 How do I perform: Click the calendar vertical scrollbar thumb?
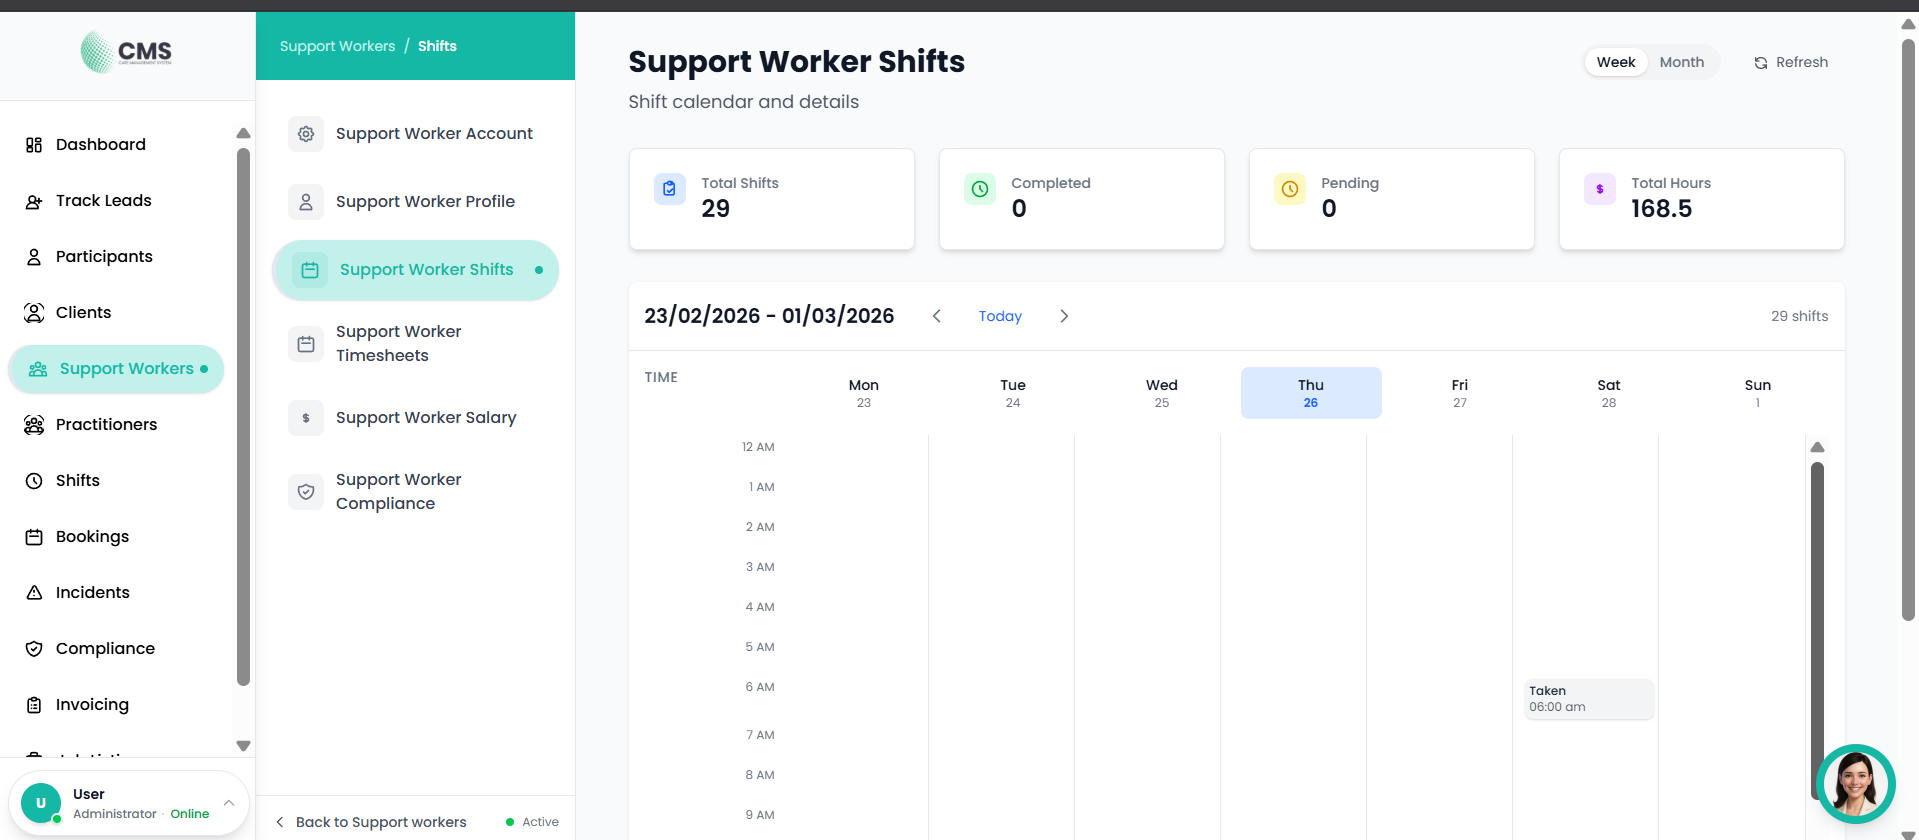click(x=1818, y=630)
